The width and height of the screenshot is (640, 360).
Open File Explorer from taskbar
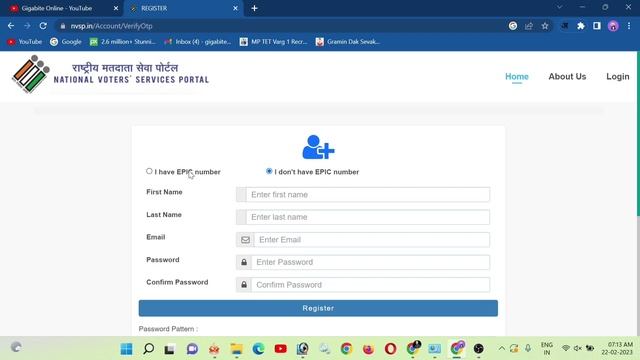[236, 349]
